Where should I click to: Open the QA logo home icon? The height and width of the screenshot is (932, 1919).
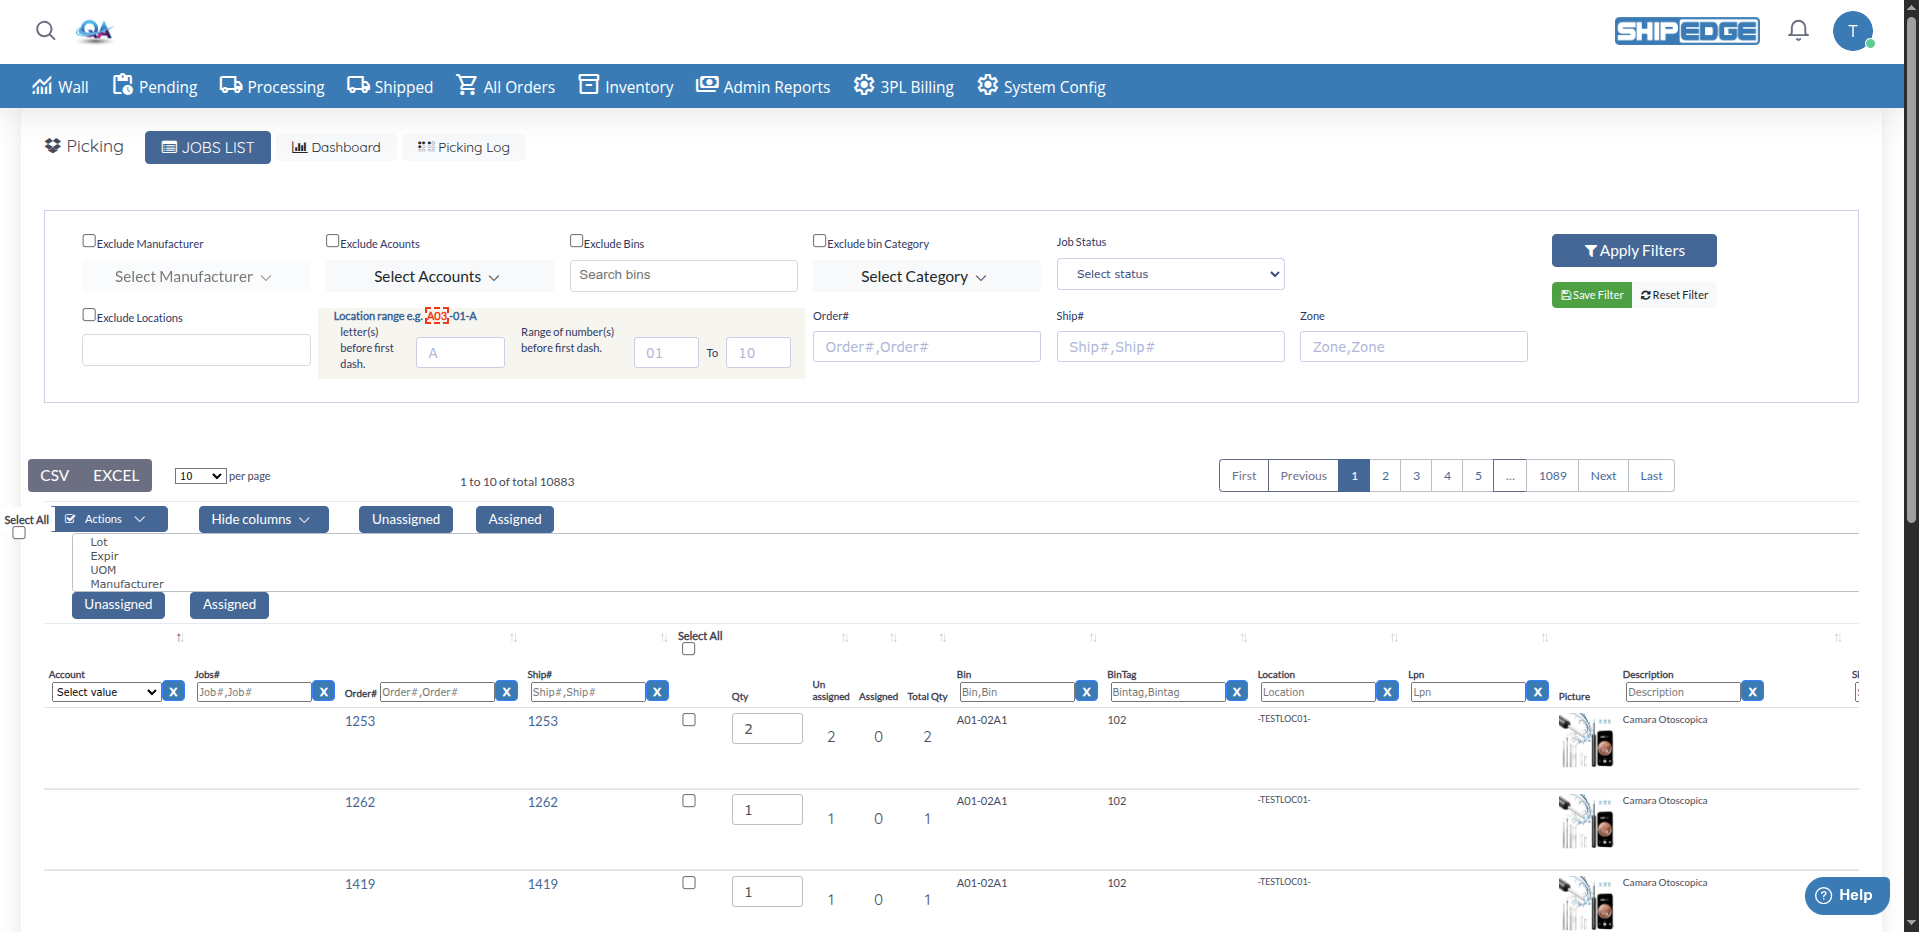click(94, 31)
